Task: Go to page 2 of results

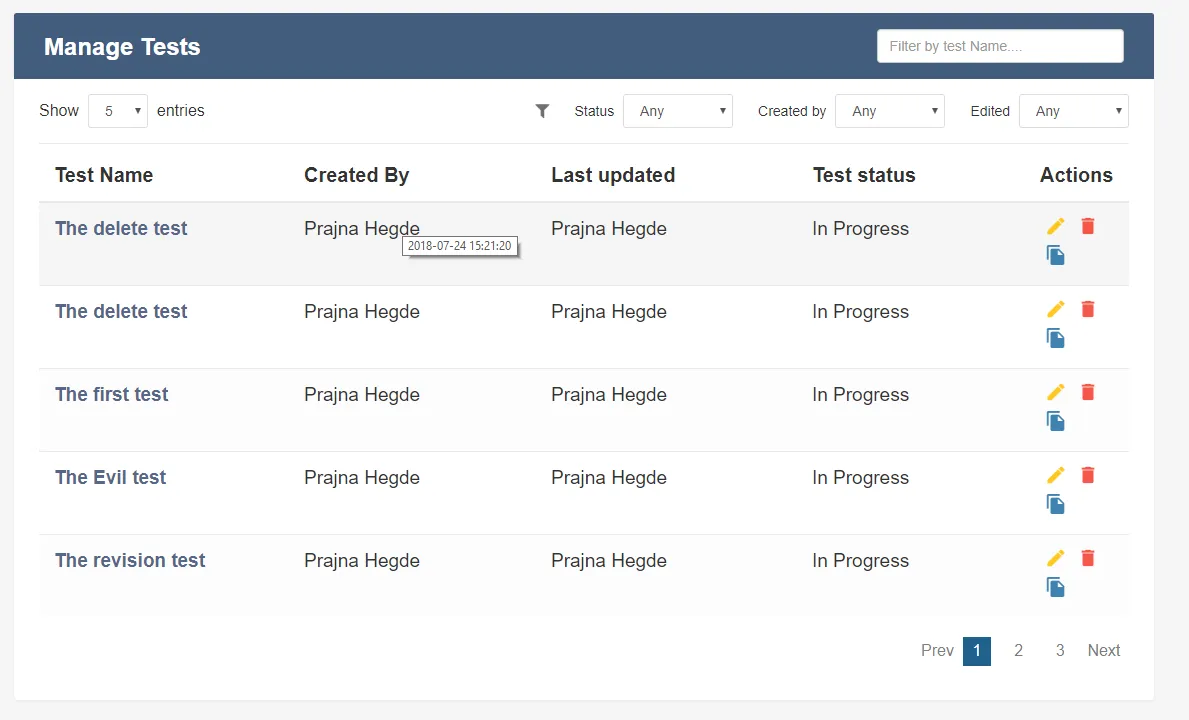Action: 1018,651
